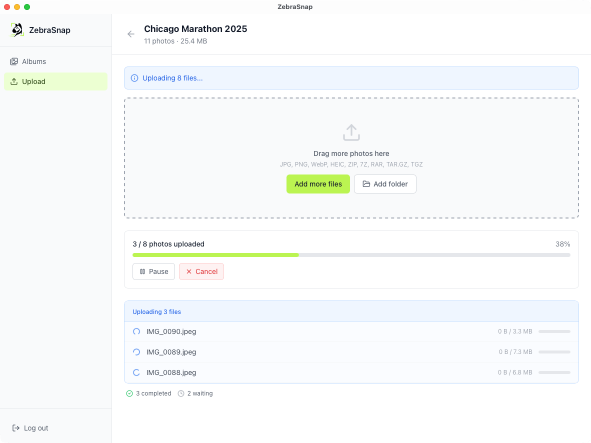This screenshot has width=591, height=443.
Task: Select the Upload sidebar item
Action: (x=56, y=81)
